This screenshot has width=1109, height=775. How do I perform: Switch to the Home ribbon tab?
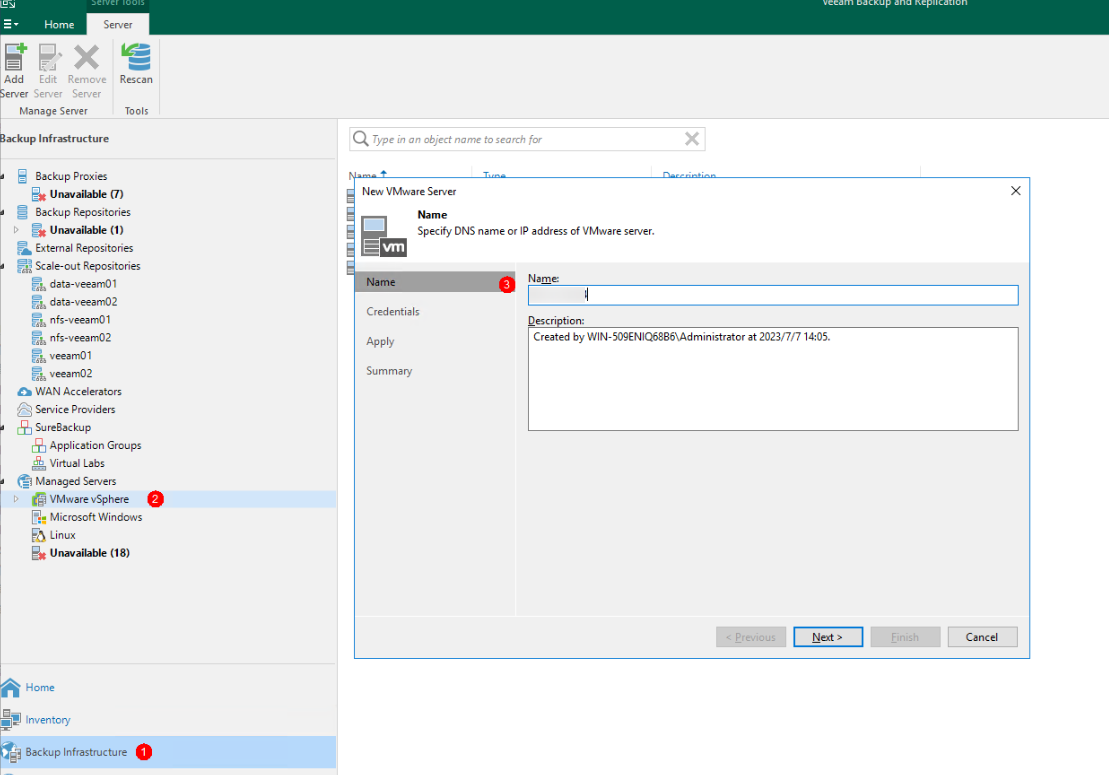click(59, 24)
